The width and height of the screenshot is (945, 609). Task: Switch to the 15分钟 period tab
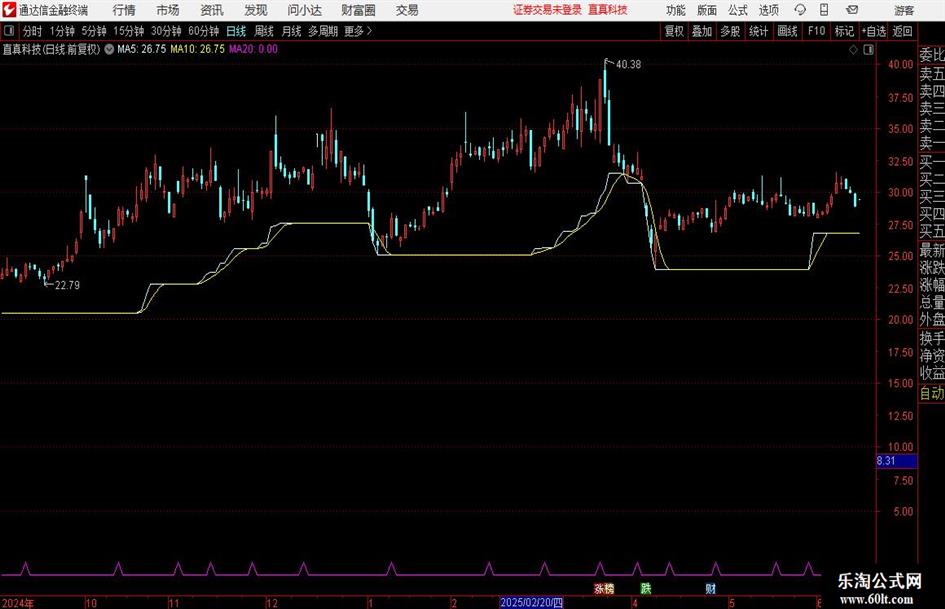pyautogui.click(x=129, y=31)
